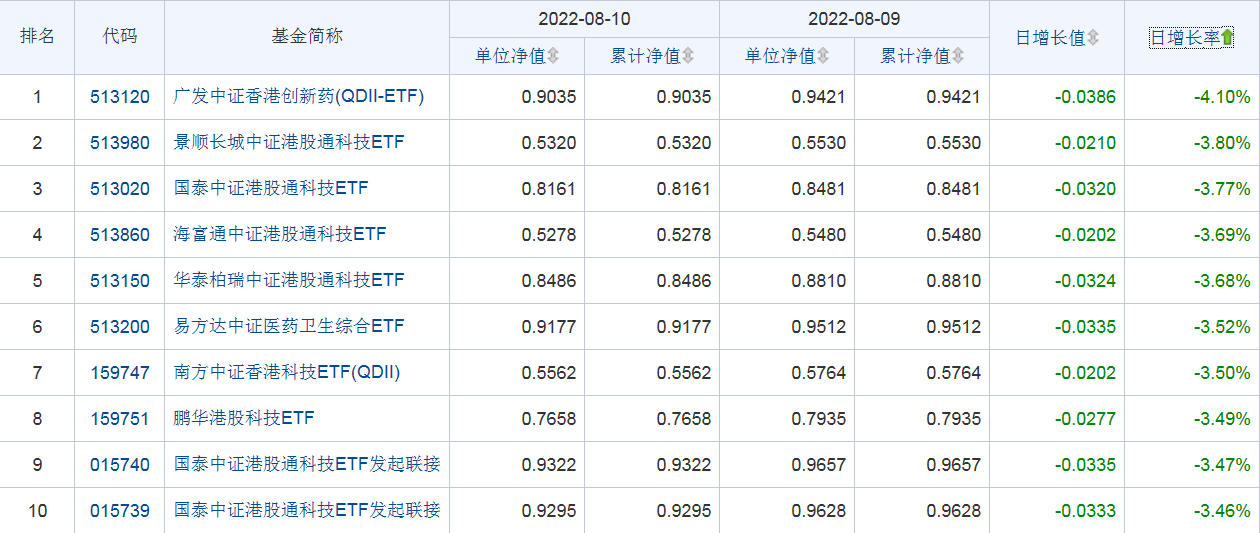Sort by 2022-08-09 单位净值 arrow icon
1260x533 pixels.
(823, 57)
